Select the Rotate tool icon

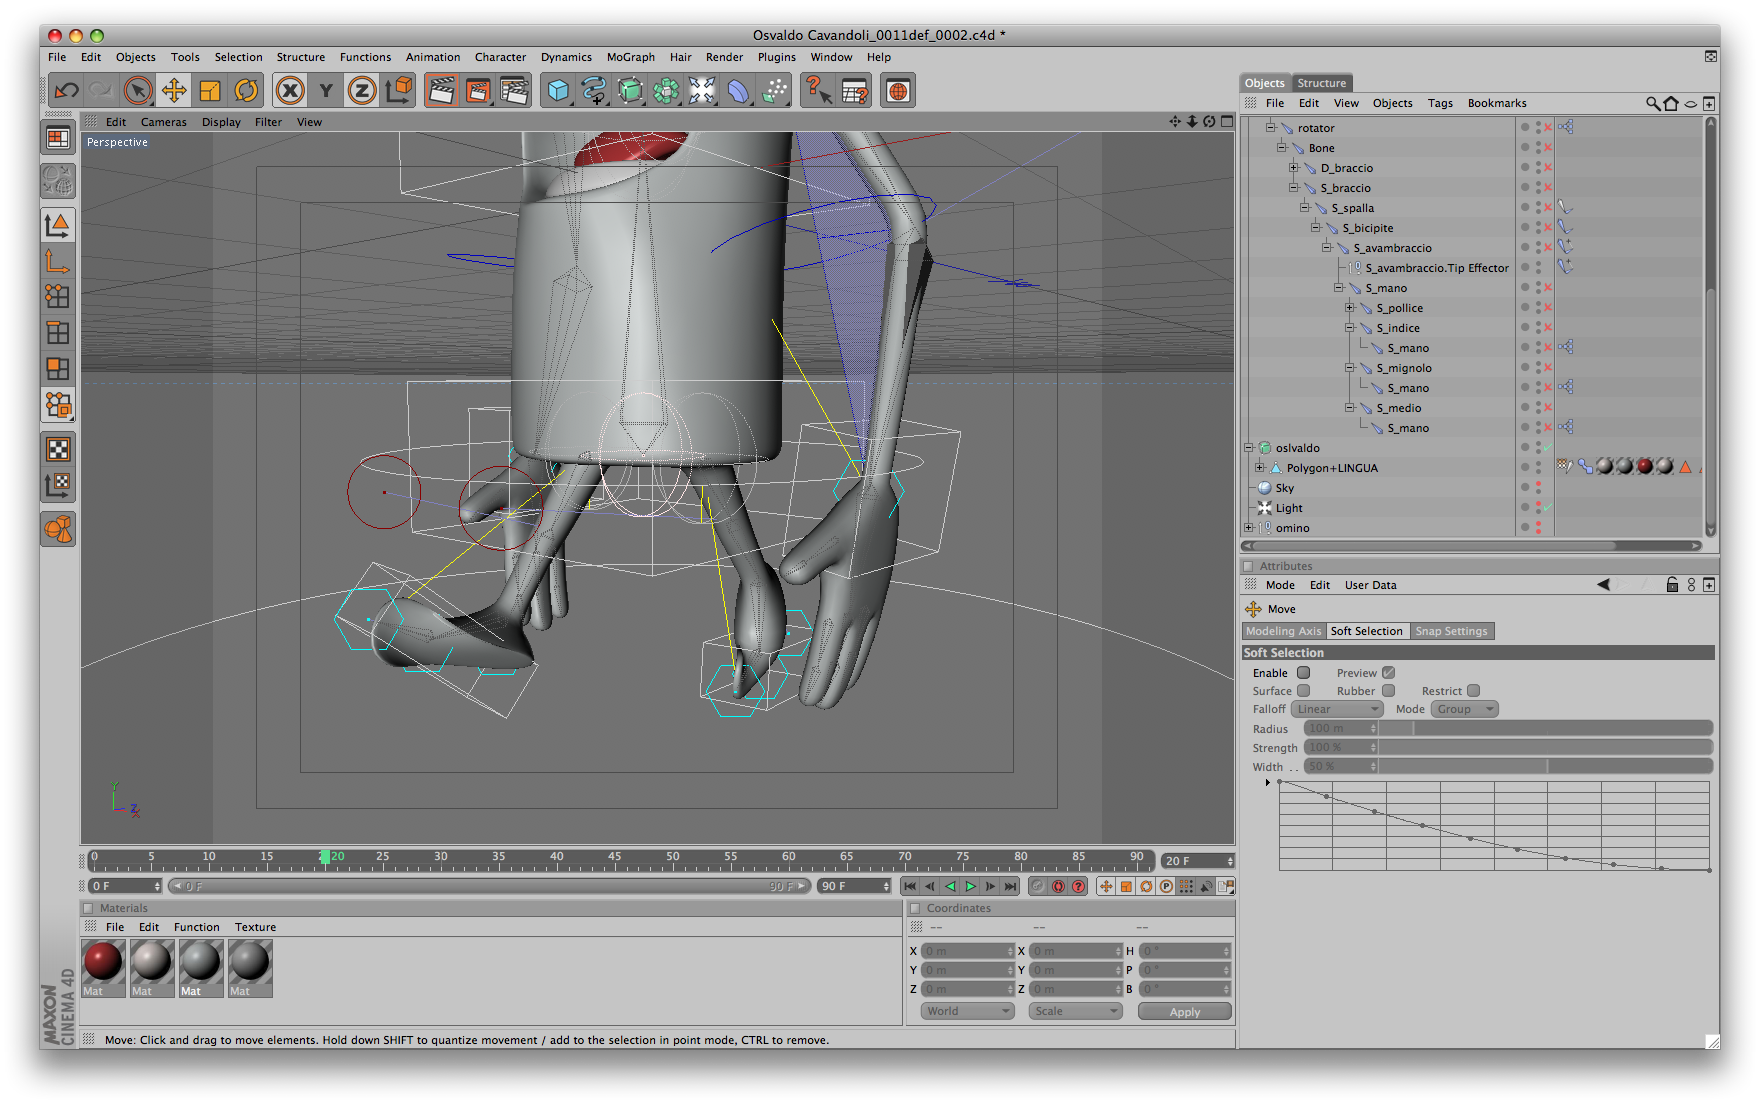click(x=246, y=91)
